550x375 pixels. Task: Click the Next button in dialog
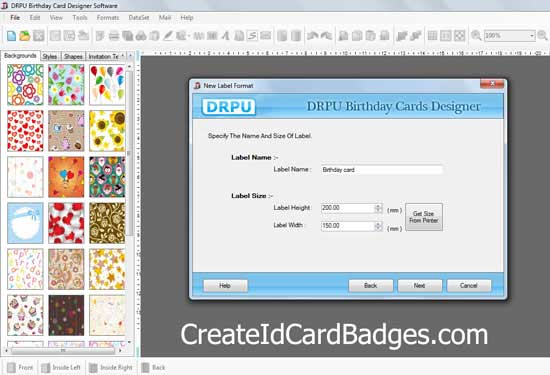click(x=420, y=286)
